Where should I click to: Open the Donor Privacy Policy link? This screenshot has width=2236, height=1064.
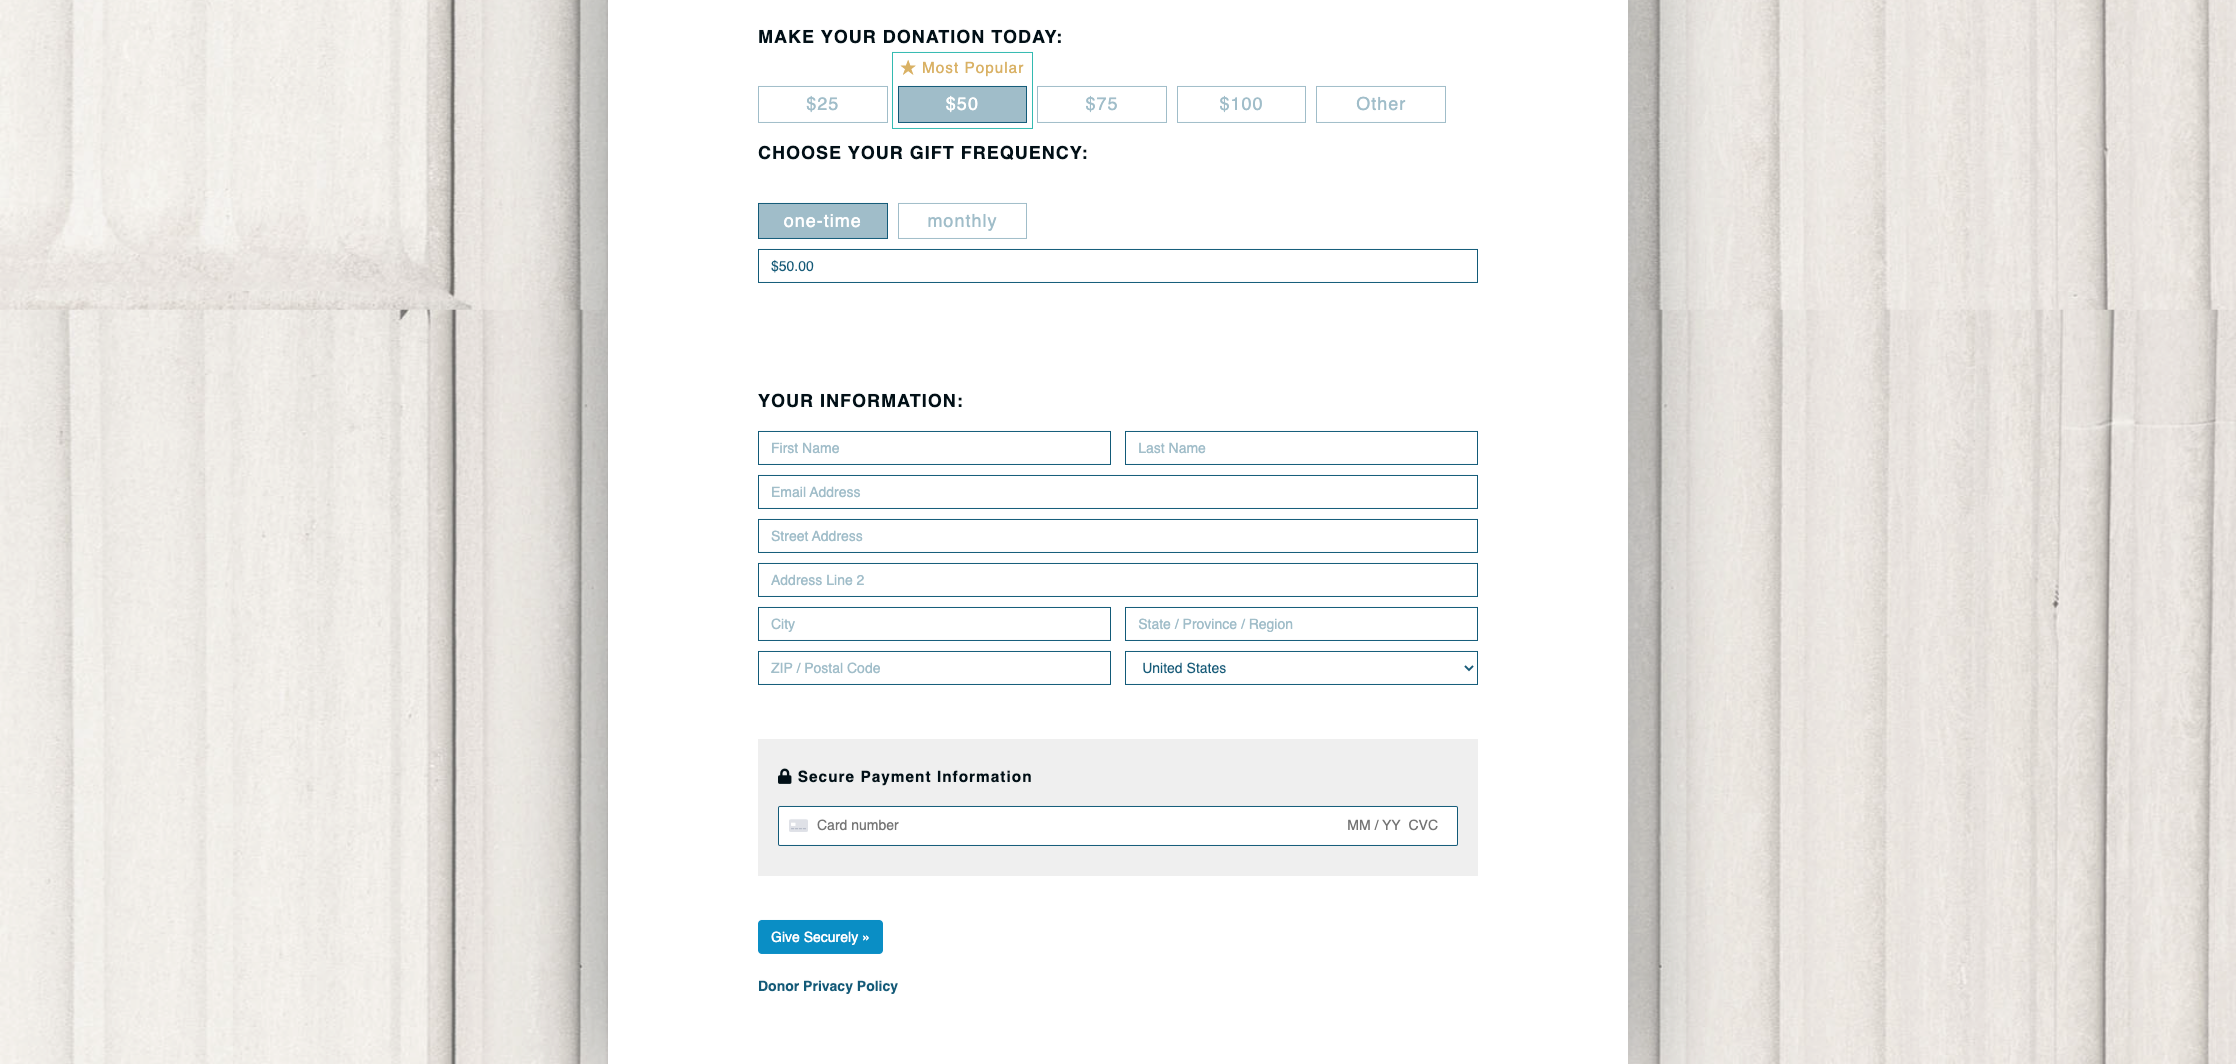click(828, 986)
